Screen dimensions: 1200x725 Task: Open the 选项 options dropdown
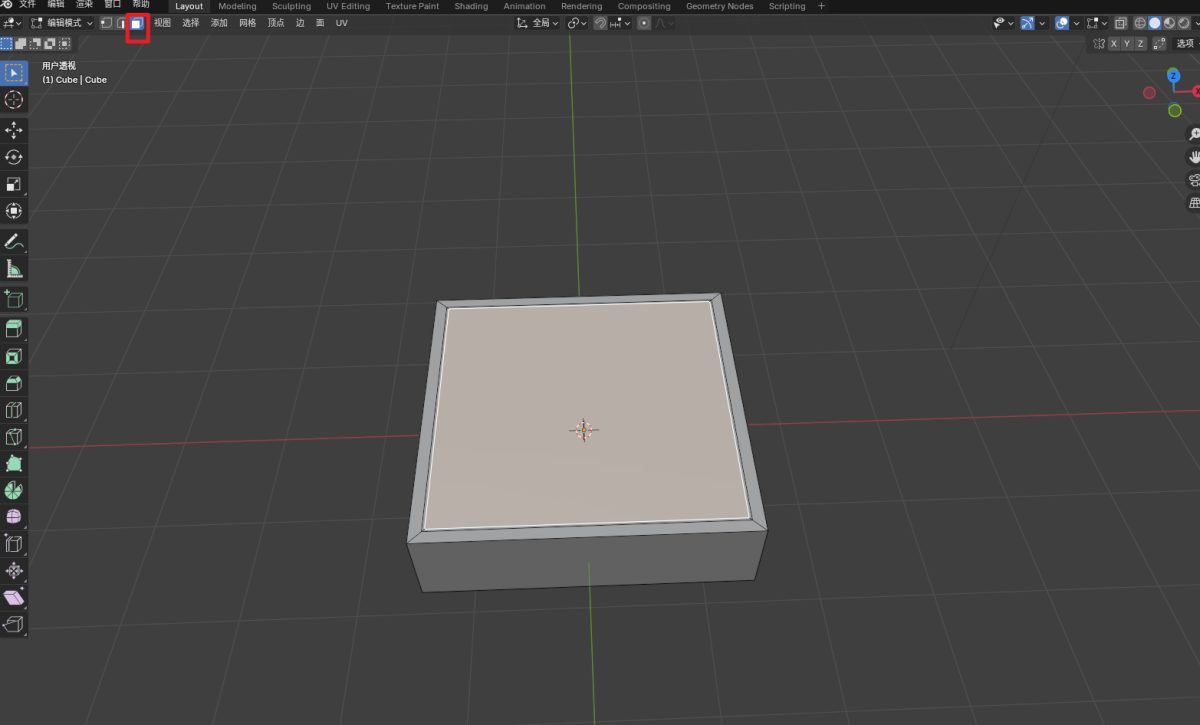click(x=1186, y=44)
